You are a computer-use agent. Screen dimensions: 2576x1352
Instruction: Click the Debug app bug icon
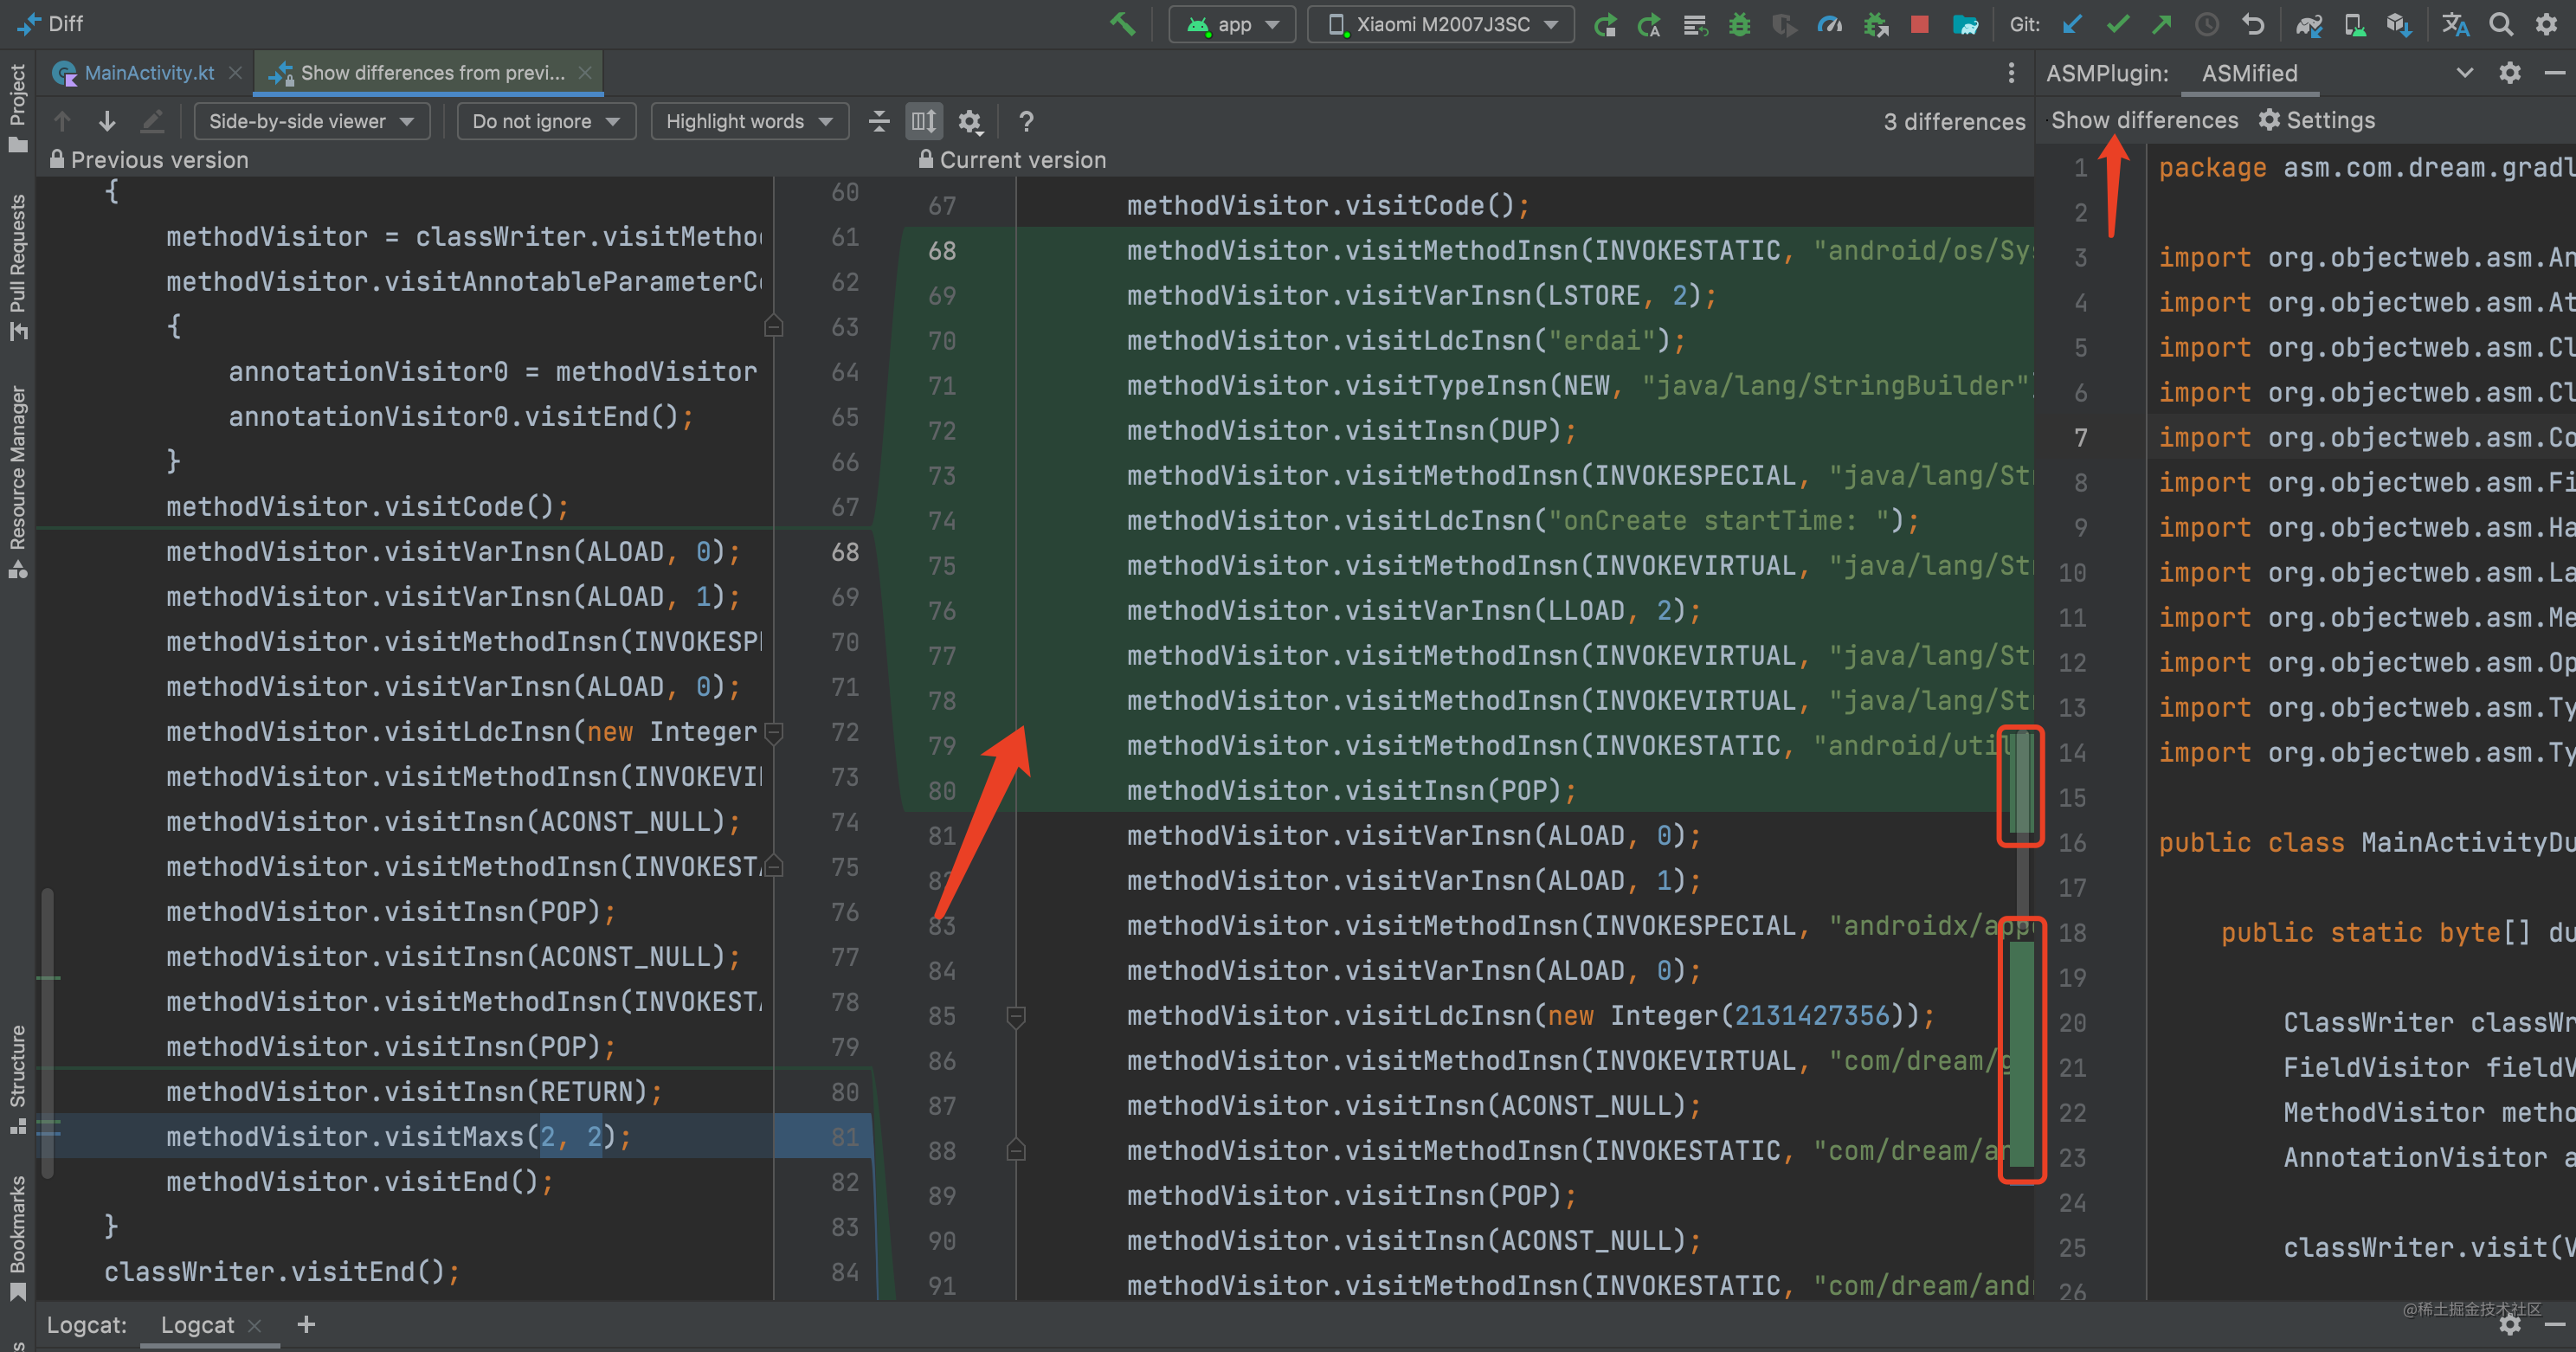click(x=1739, y=24)
